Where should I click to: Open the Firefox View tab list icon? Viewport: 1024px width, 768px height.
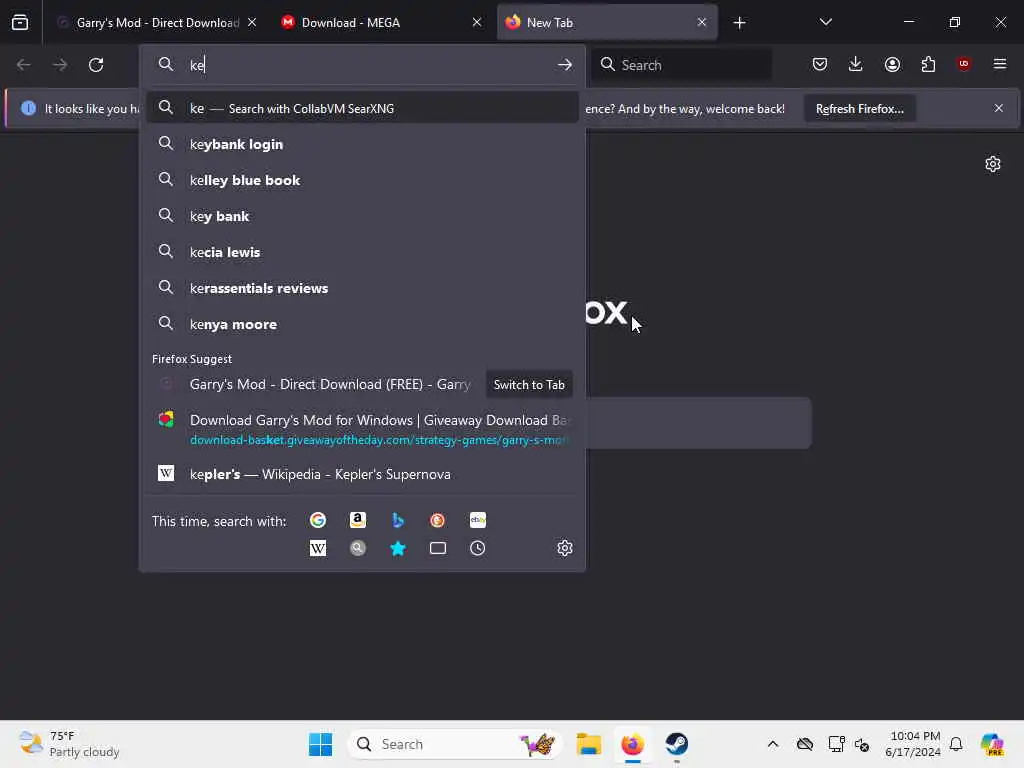(x=20, y=22)
